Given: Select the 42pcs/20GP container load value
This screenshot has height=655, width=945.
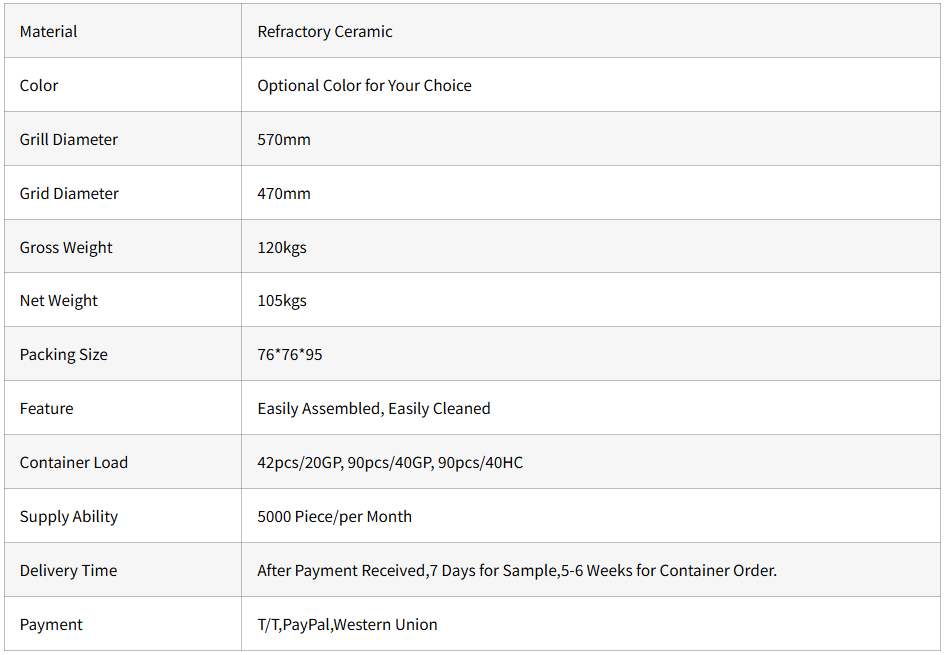Looking at the screenshot, I should point(300,462).
